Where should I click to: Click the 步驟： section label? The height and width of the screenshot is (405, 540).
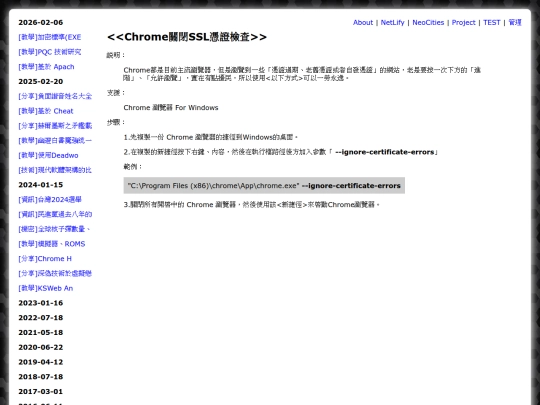point(116,122)
